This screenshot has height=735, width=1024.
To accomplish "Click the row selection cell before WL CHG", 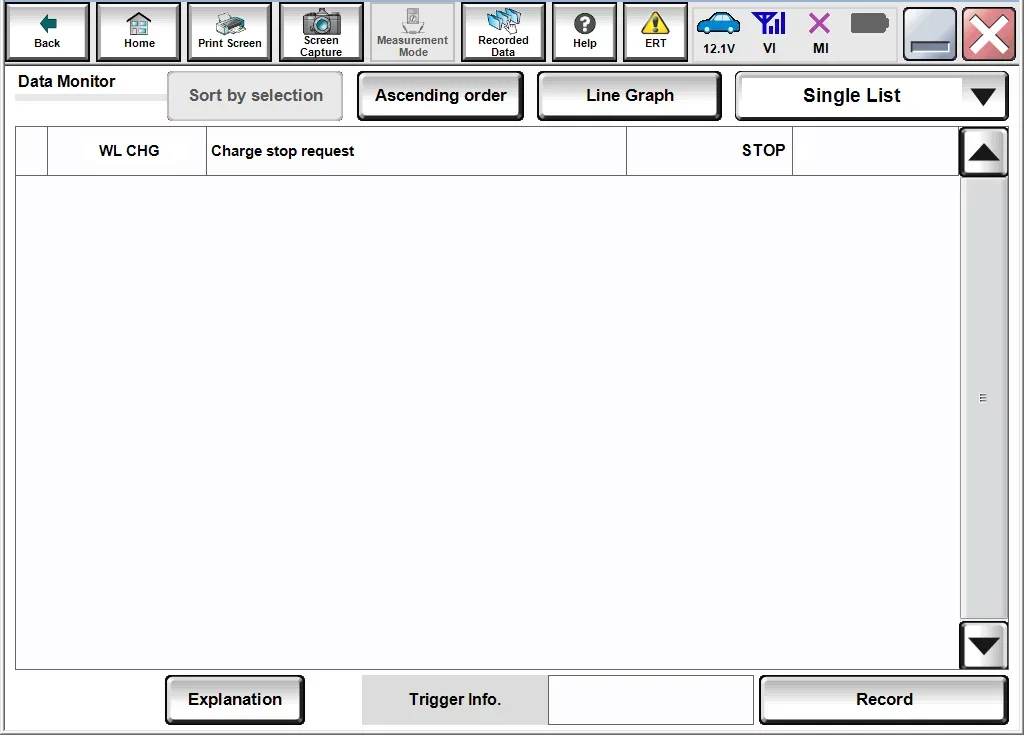I will [31, 151].
